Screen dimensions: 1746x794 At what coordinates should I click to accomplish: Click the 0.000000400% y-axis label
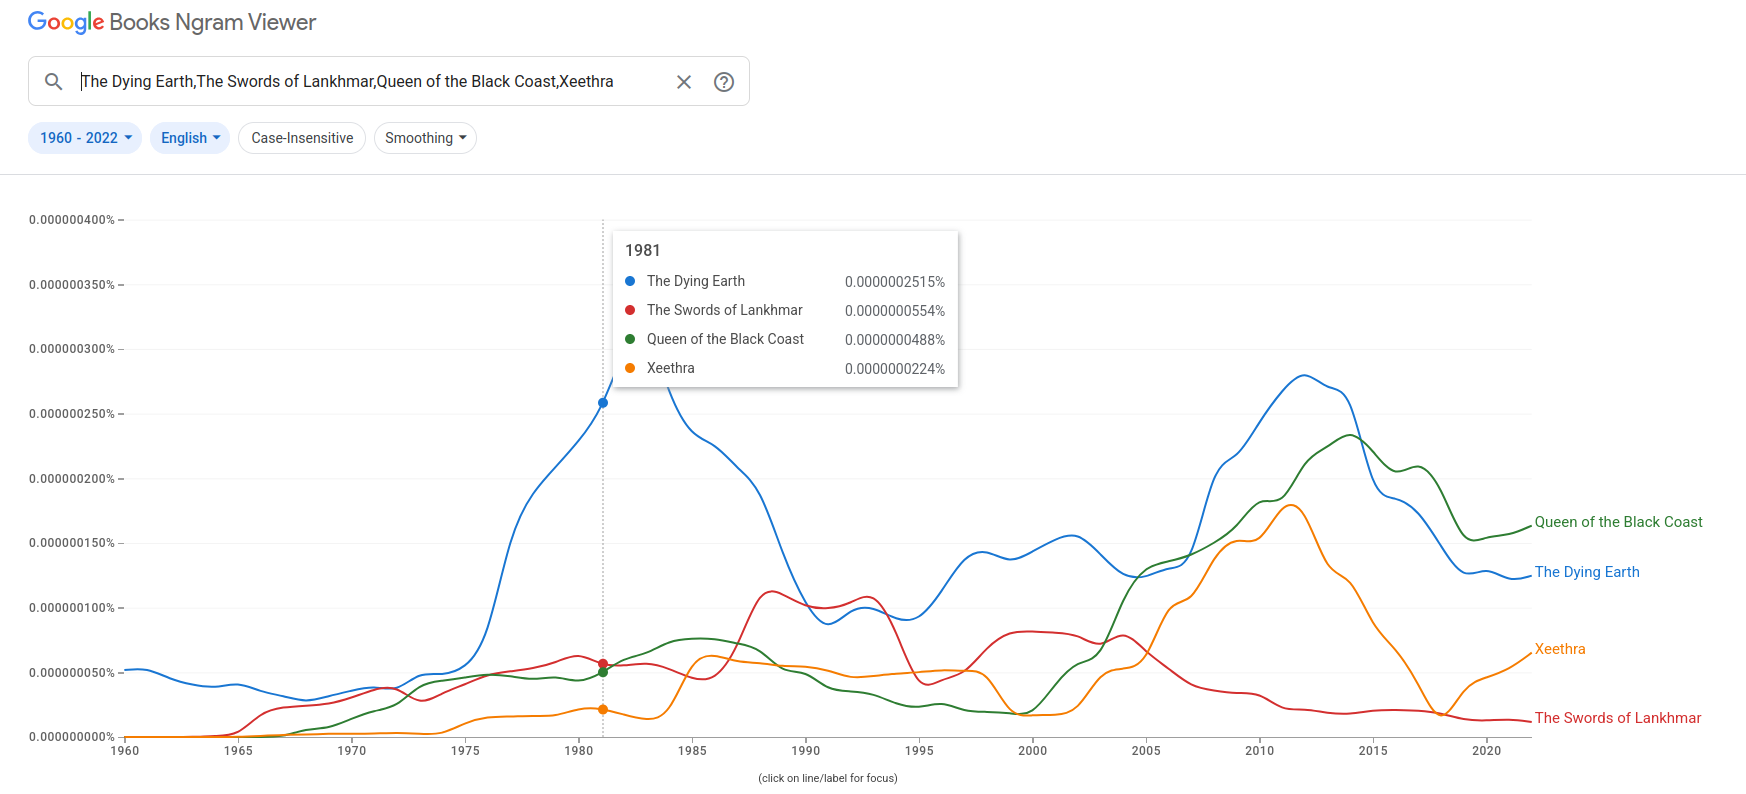[x=72, y=220]
